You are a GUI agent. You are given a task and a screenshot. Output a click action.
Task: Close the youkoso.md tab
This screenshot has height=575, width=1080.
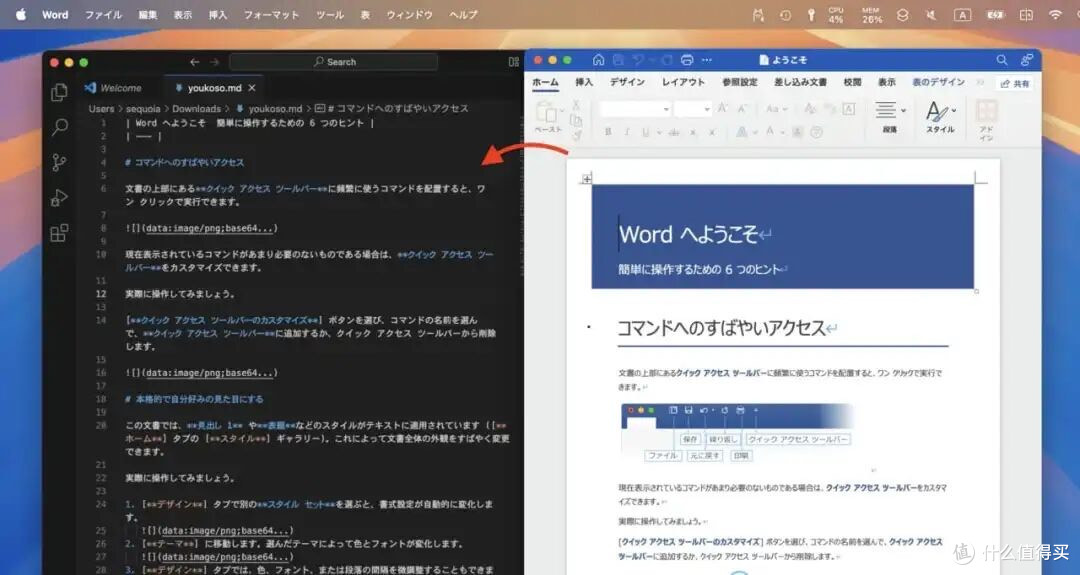[x=252, y=88]
